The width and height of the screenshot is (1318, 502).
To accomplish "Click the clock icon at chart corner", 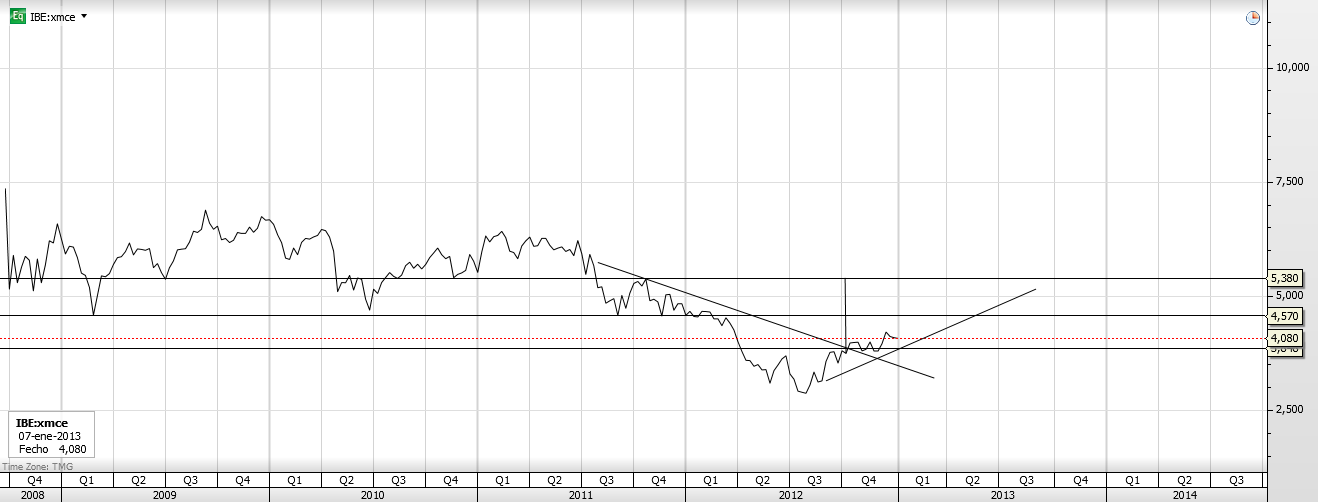I will click(1253, 18).
